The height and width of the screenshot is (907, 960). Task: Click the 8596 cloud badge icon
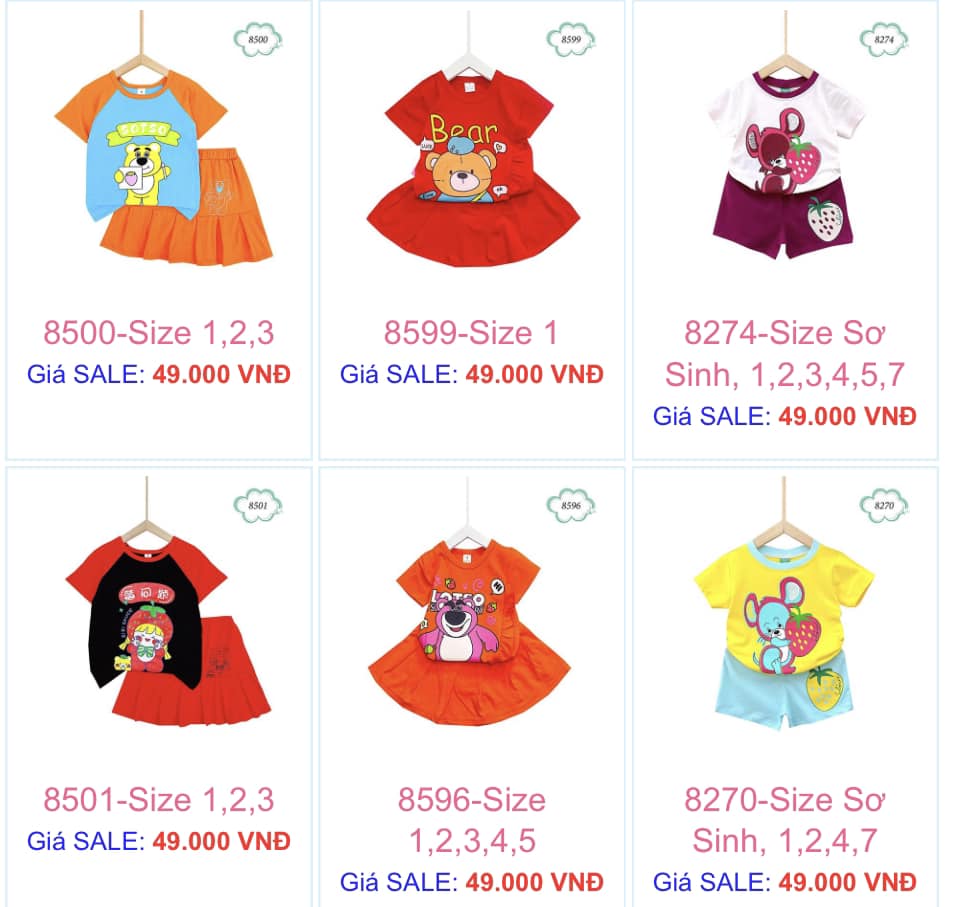(x=571, y=506)
